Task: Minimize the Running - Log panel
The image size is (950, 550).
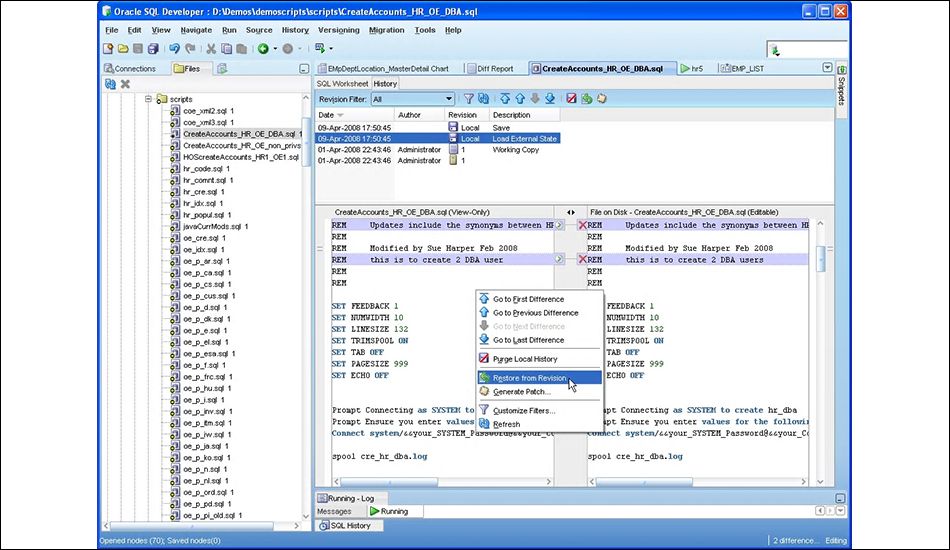Action: click(x=840, y=498)
